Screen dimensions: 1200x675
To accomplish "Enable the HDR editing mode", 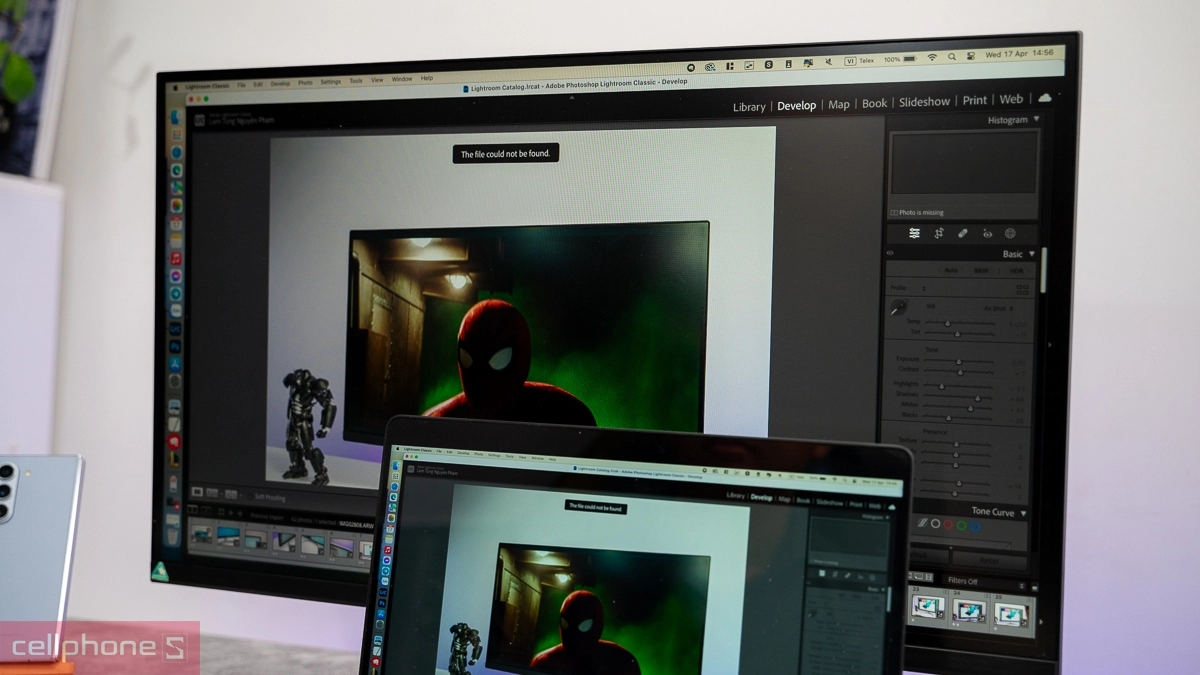I will pos(1016,271).
